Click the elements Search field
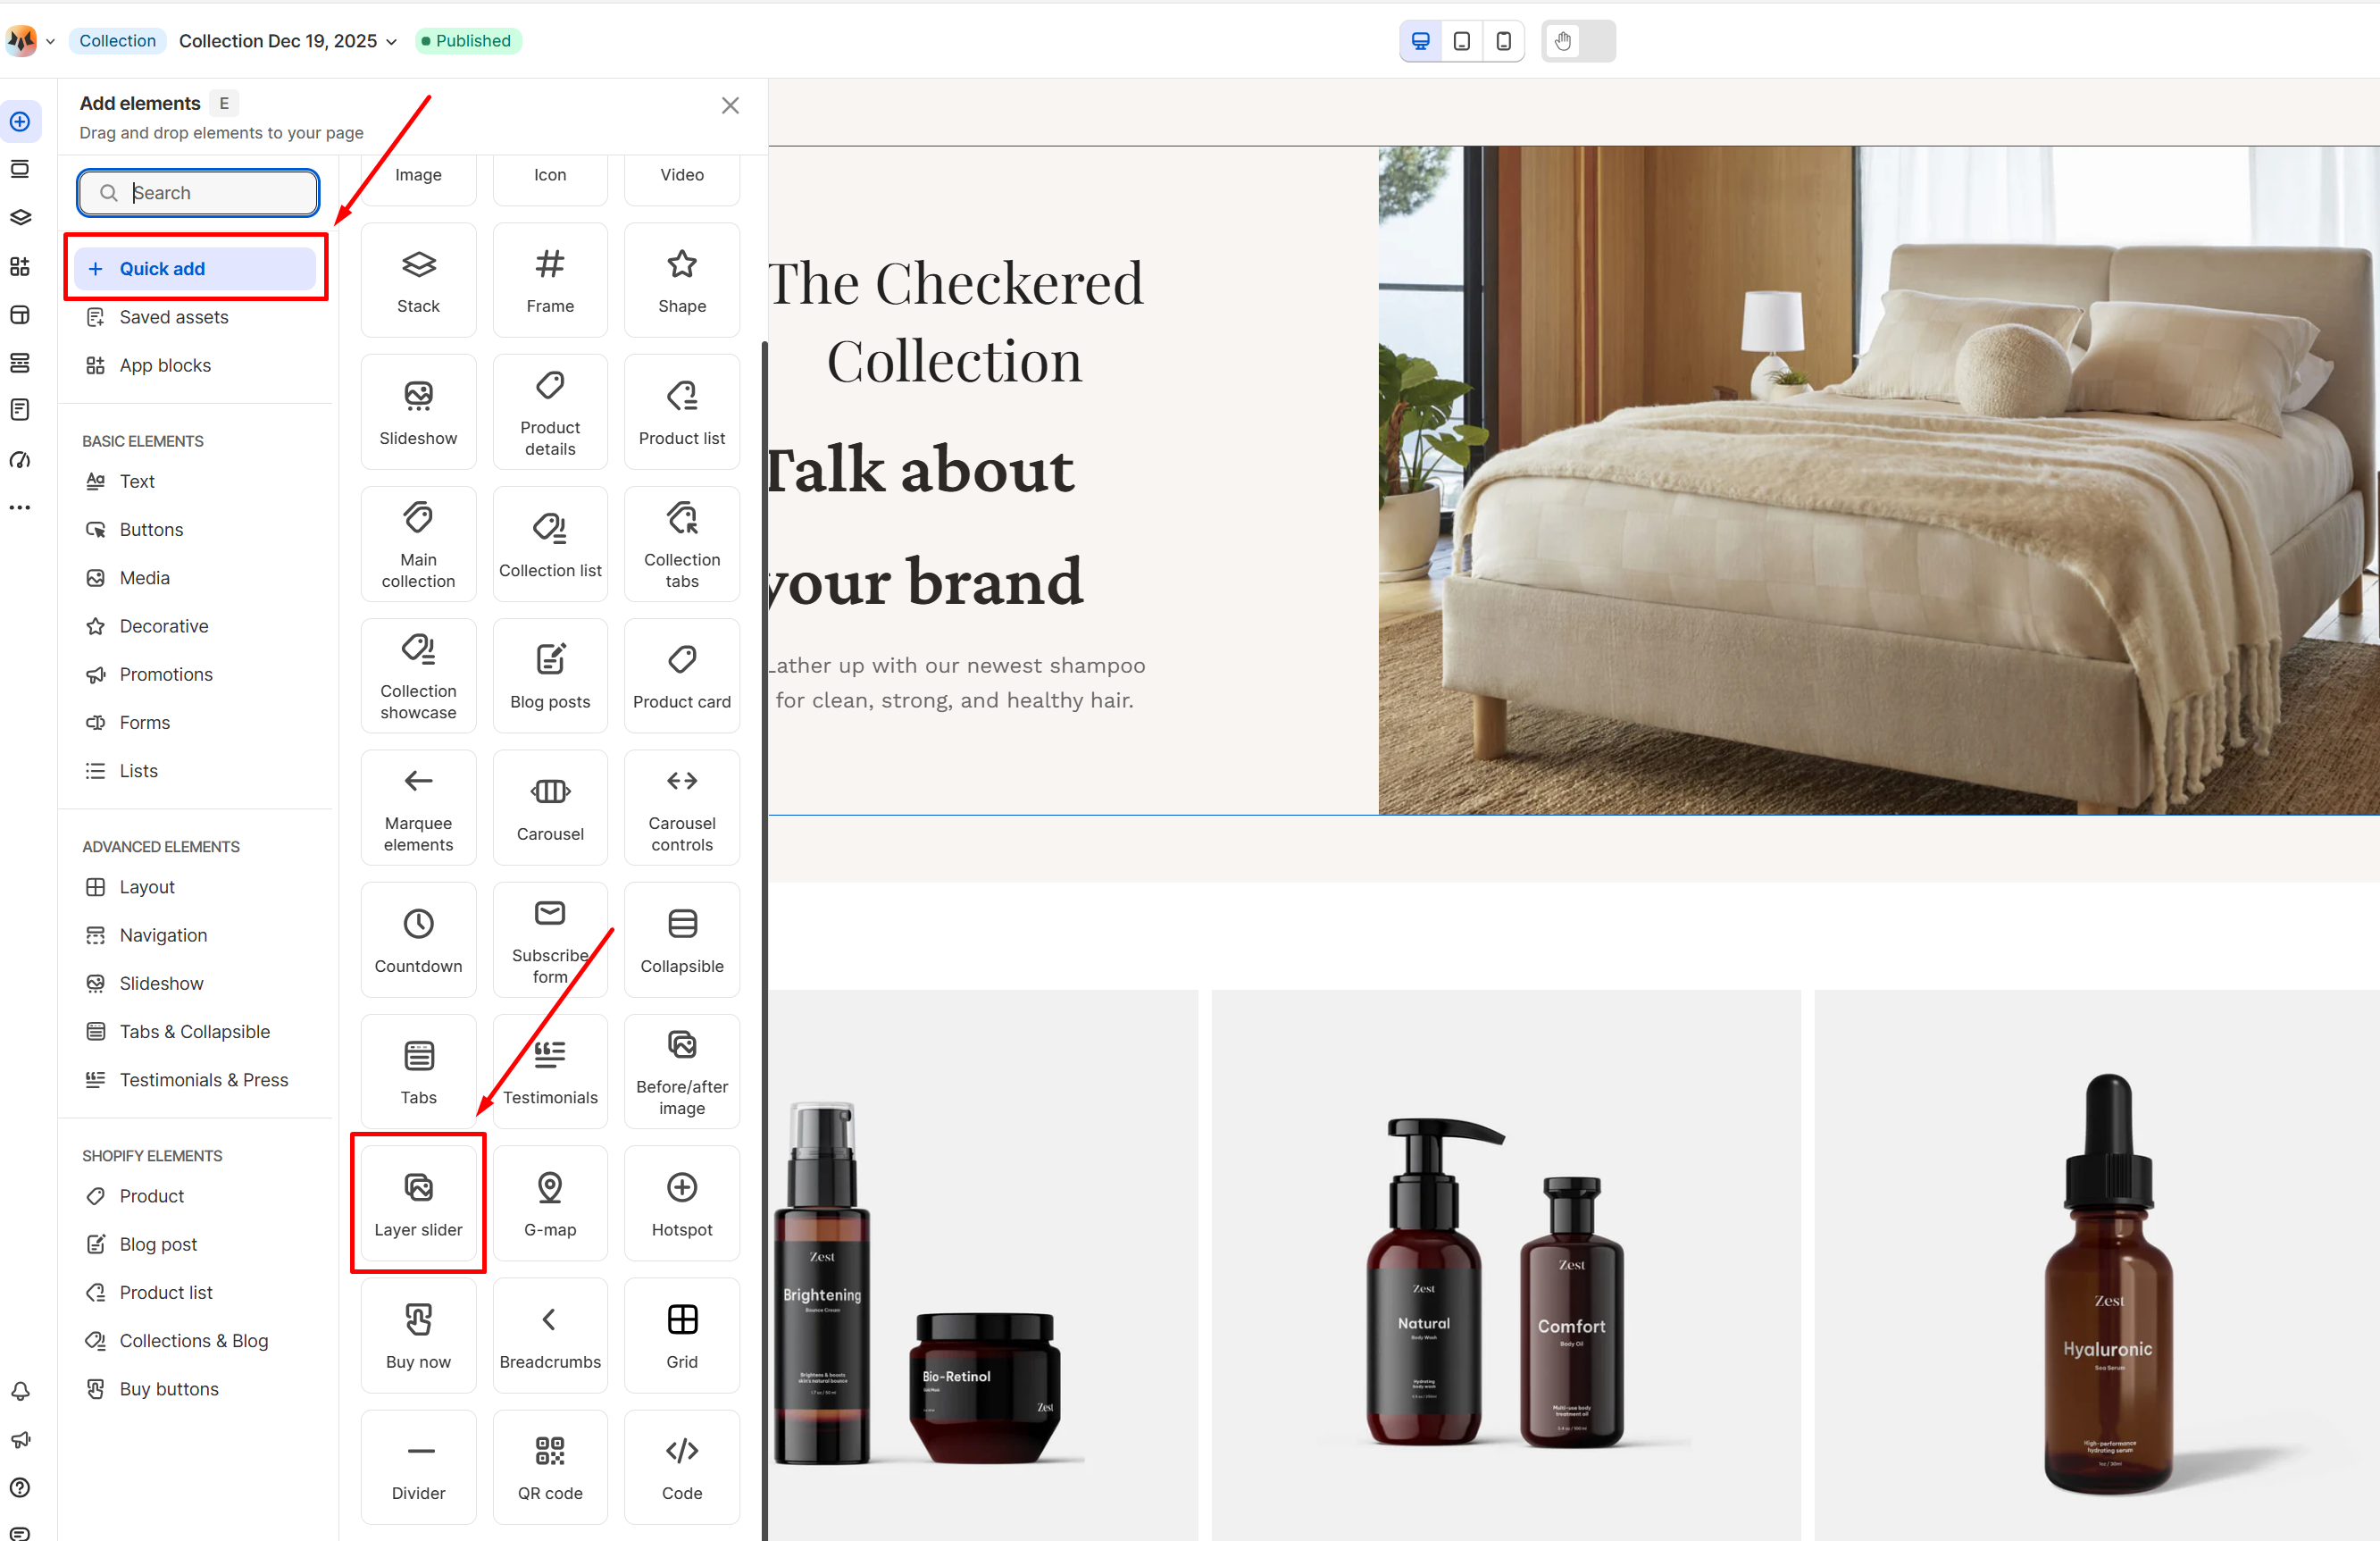The image size is (2380, 1541). [x=199, y=193]
